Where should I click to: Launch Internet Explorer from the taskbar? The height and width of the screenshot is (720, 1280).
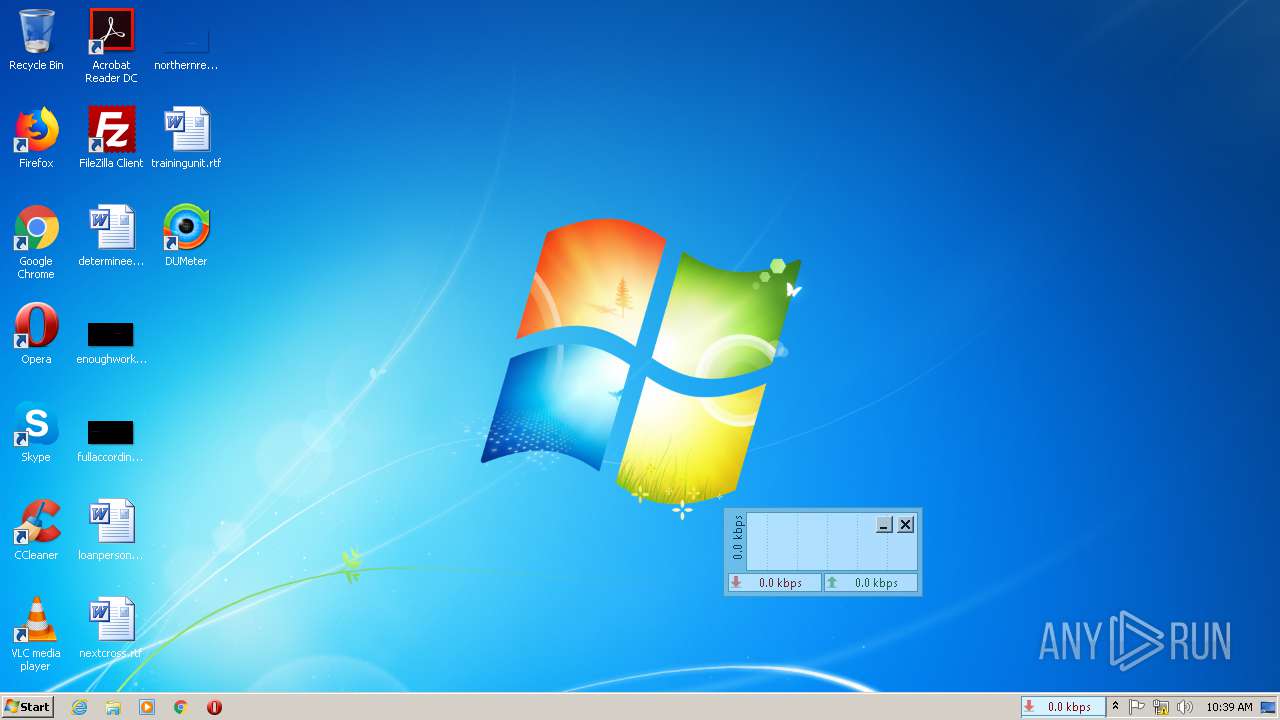pyautogui.click(x=79, y=707)
